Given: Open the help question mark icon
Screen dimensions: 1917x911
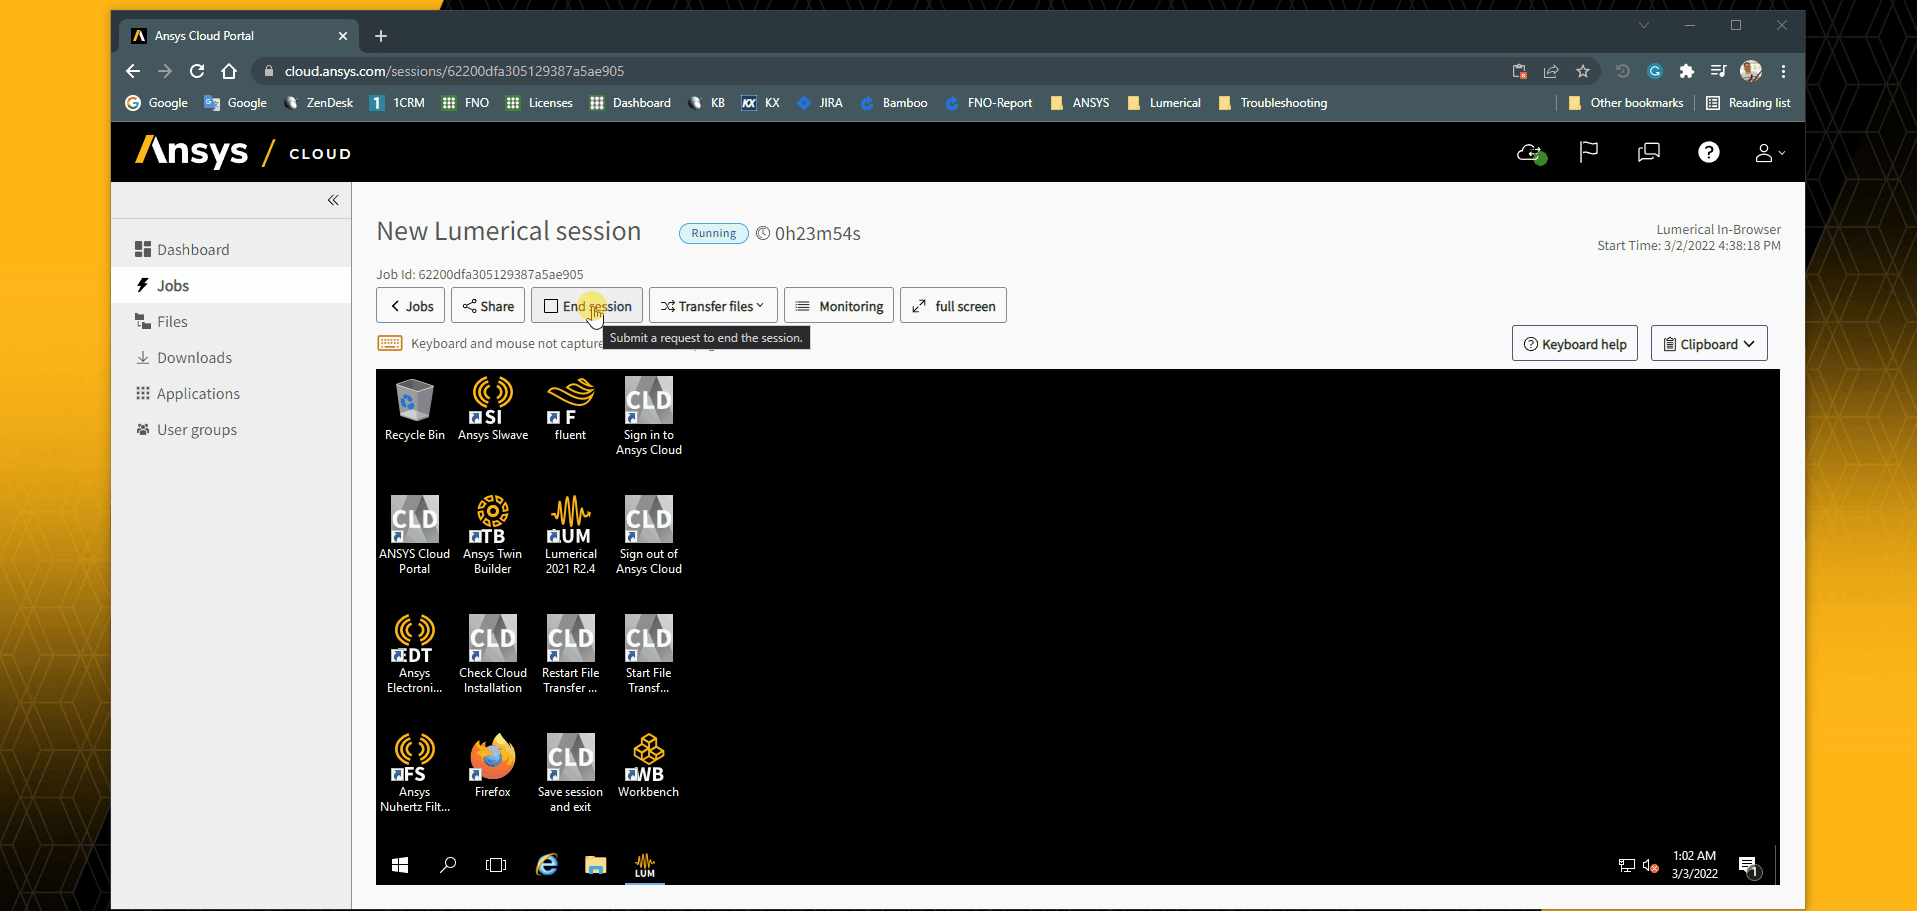Looking at the screenshot, I should tap(1709, 152).
